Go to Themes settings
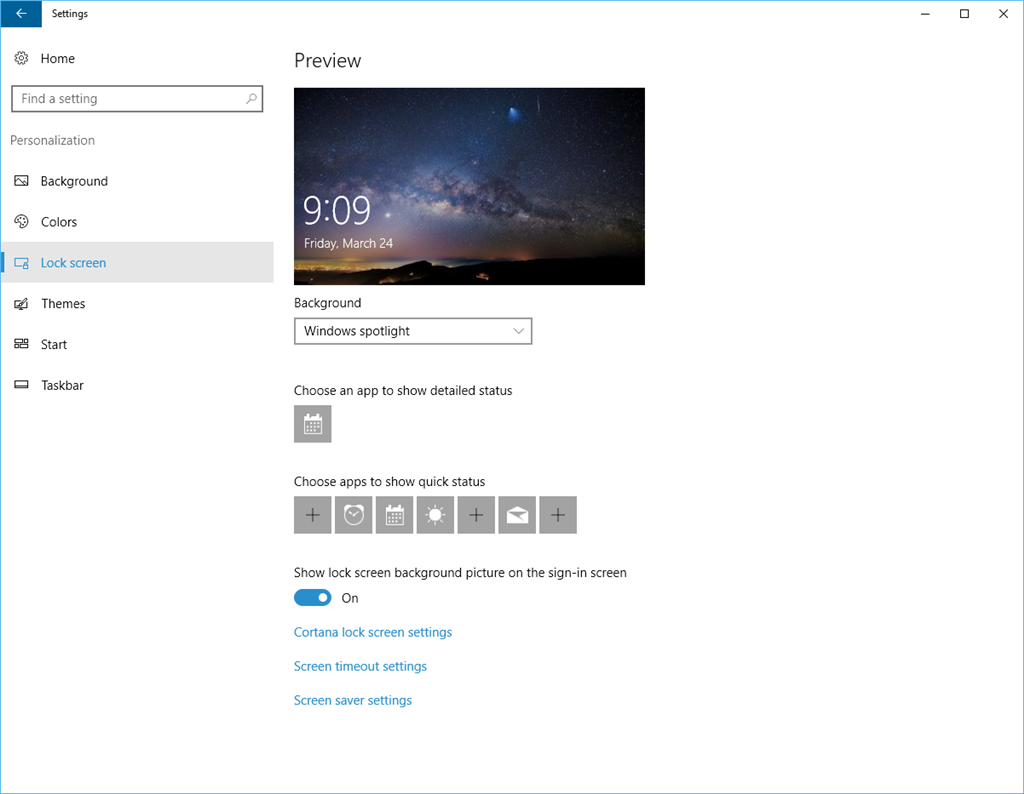The height and width of the screenshot is (794, 1024). (62, 304)
